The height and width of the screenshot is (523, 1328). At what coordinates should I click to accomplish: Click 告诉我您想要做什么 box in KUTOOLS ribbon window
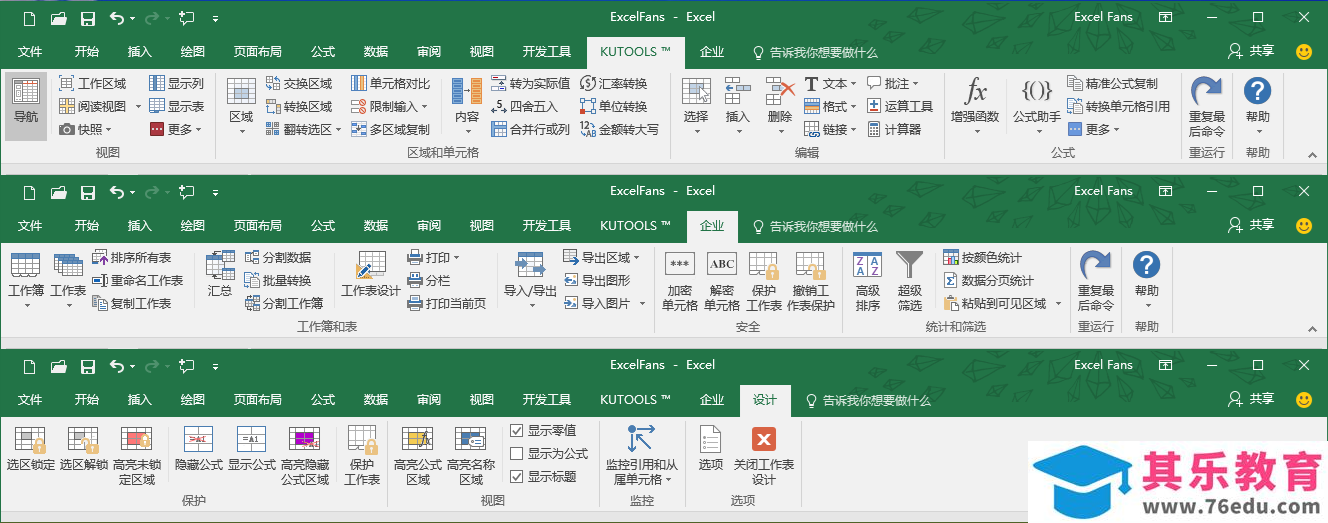tap(815, 52)
